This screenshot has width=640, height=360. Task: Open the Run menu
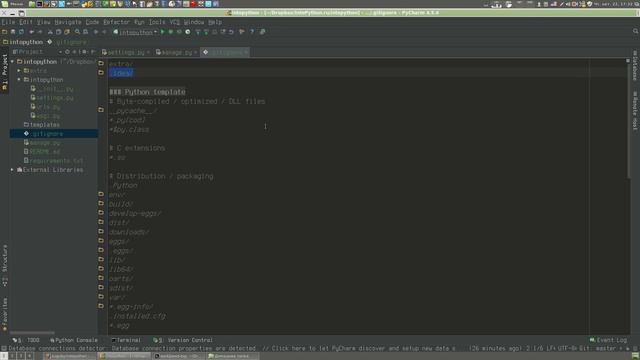139,22
